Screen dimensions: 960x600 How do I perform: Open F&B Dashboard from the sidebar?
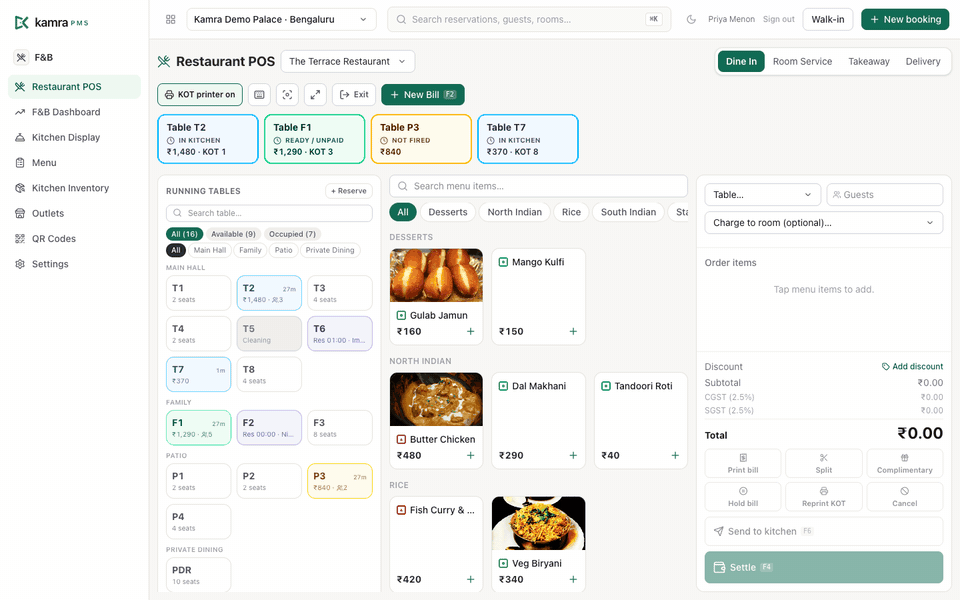(x=74, y=112)
